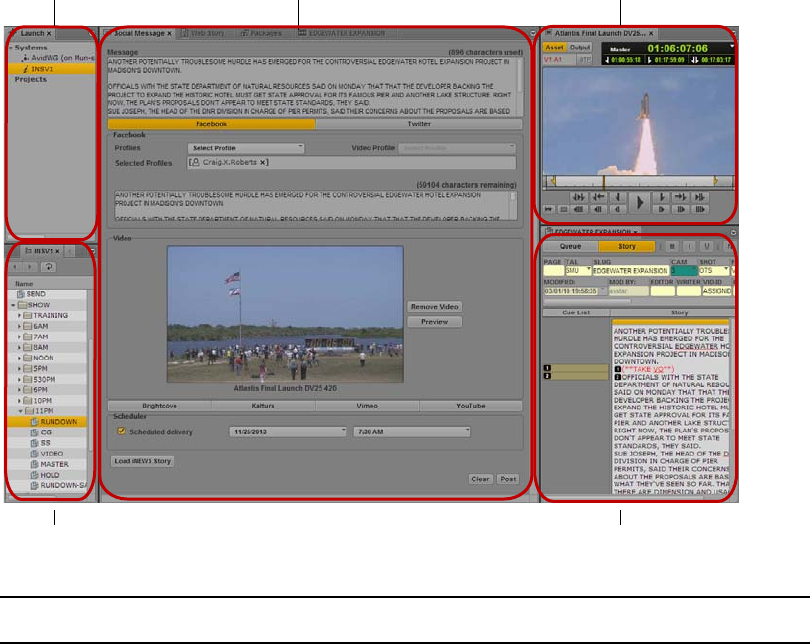Open the Facebook Select Profile dropdown
810x644 pixels.
(246, 148)
